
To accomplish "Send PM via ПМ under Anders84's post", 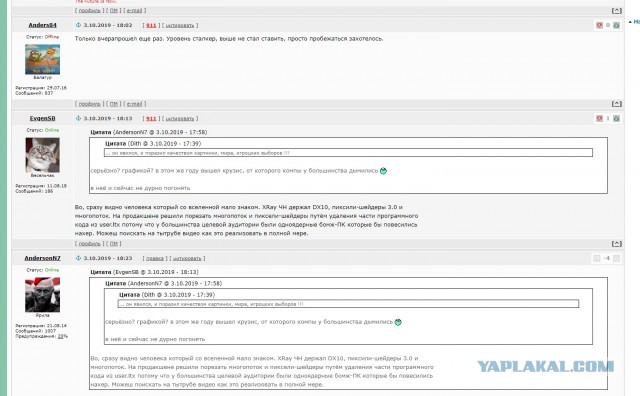I will pyautogui.click(x=114, y=104).
